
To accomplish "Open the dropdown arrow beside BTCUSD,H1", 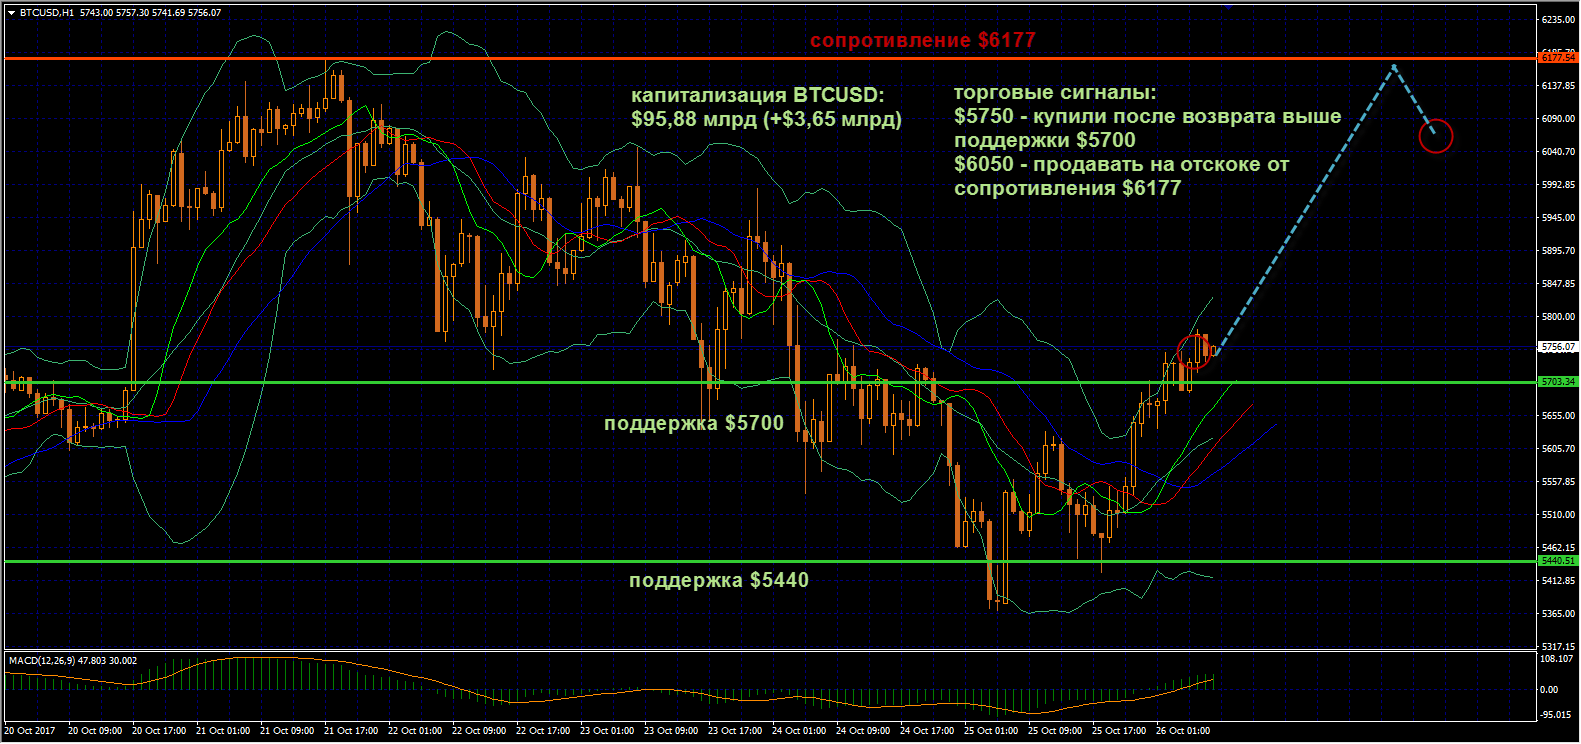I will 11,13.
